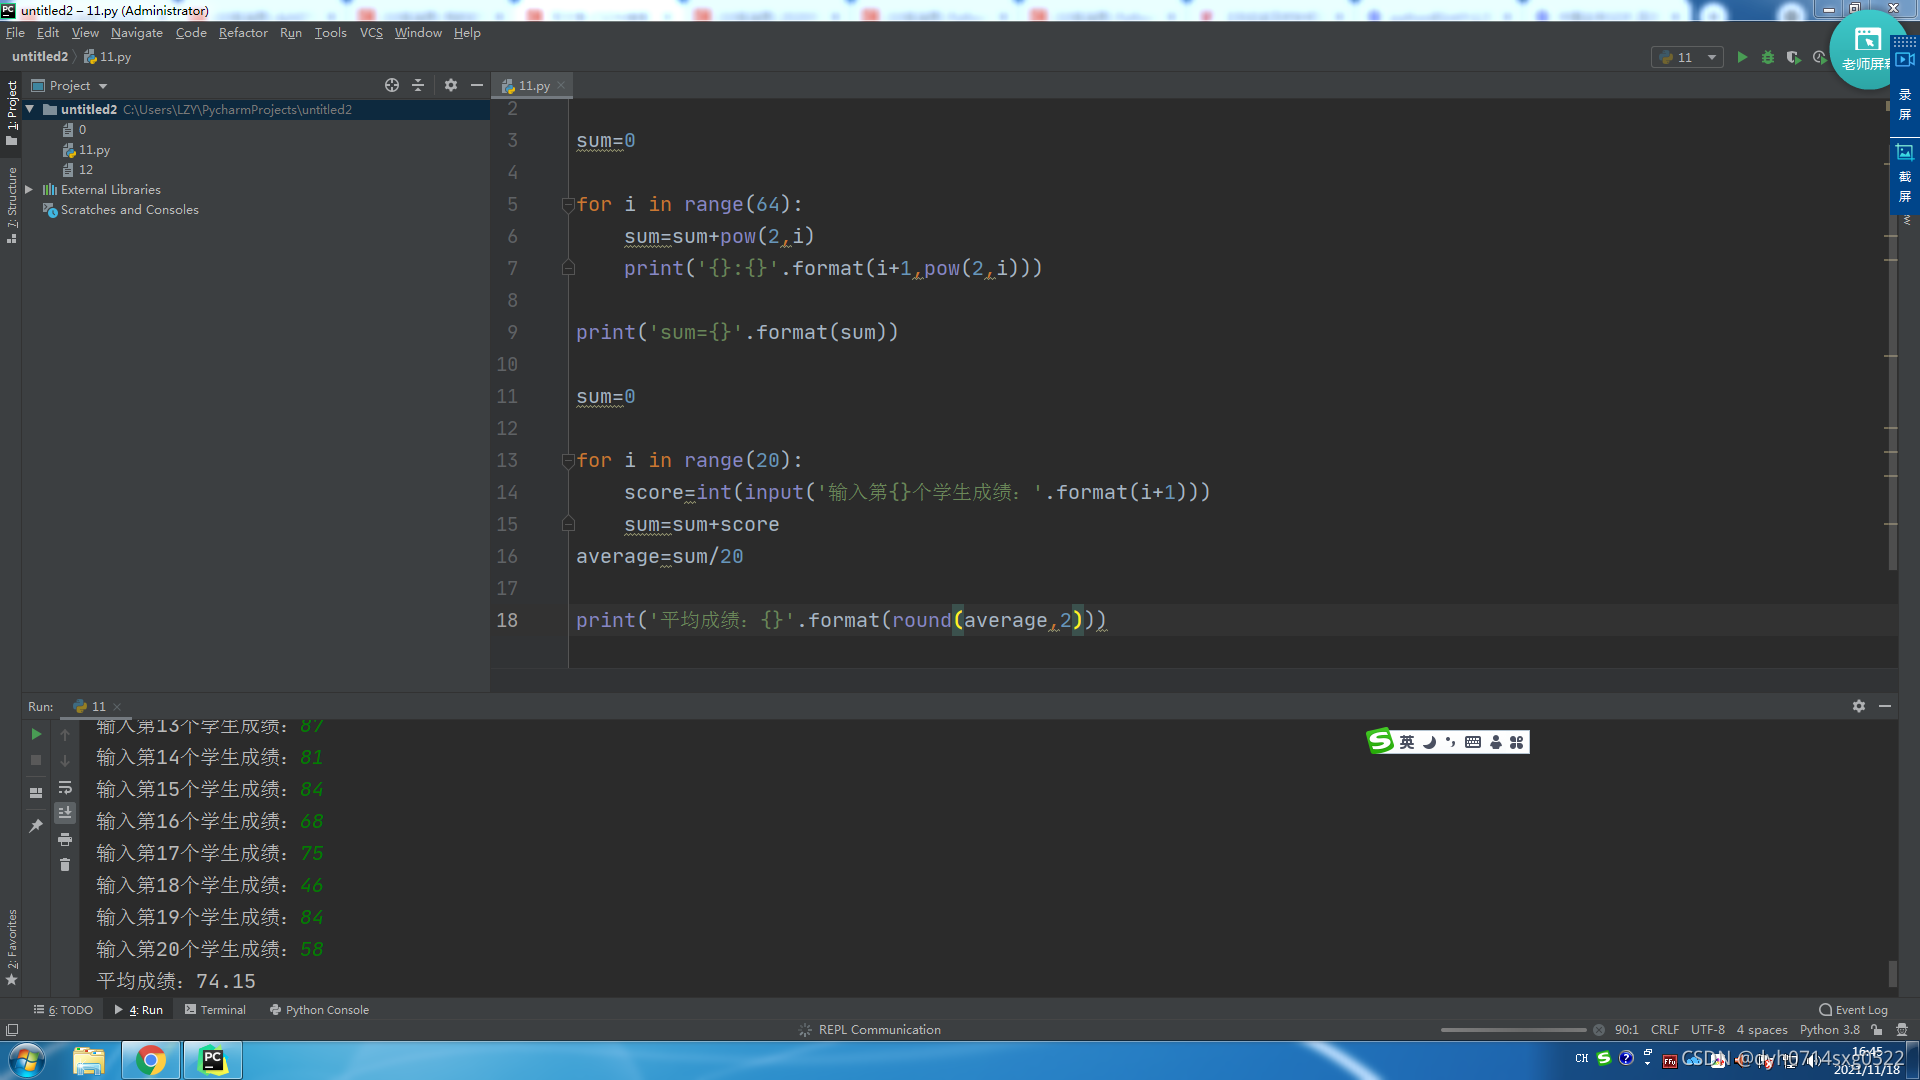Click the REPL Communication progress bar

(x=1513, y=1030)
